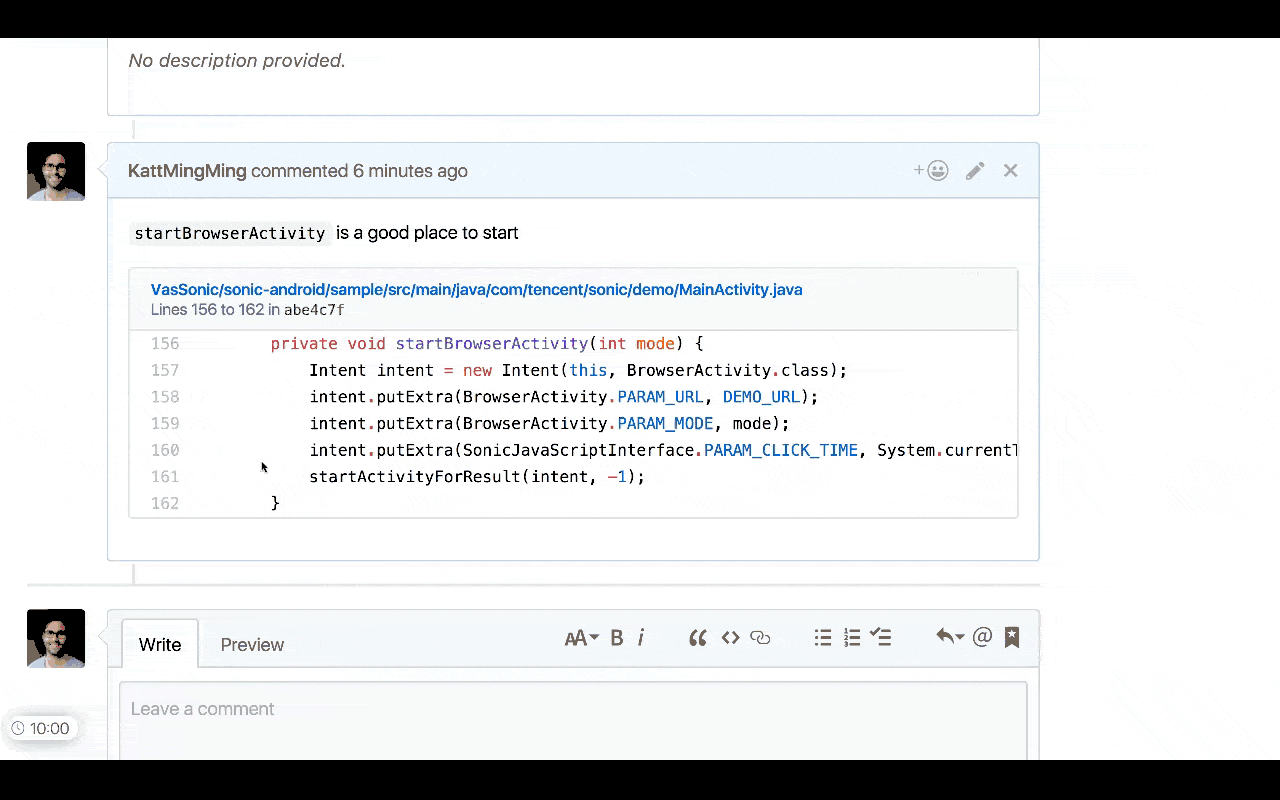Edit KattMingMing's comment with the pencil icon
The image size is (1280, 800).
(x=975, y=170)
